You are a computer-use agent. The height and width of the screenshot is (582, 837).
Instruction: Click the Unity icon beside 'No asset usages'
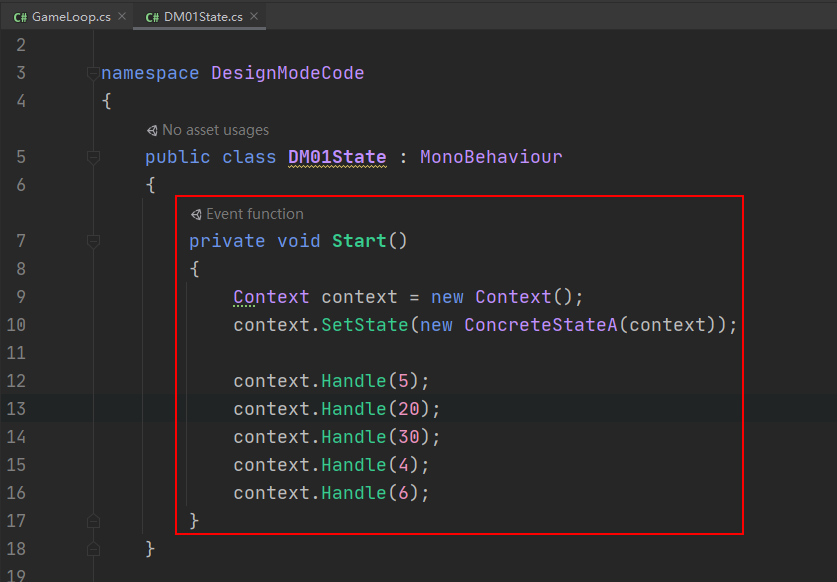tap(152, 130)
